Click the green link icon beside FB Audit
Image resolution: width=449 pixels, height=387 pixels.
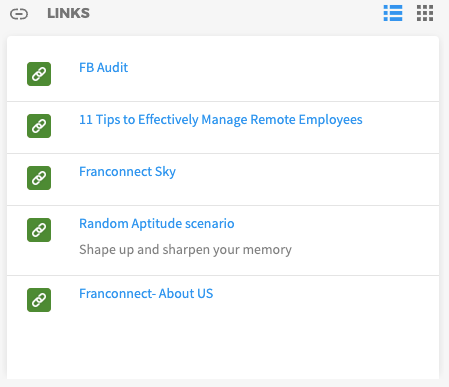pyautogui.click(x=39, y=74)
